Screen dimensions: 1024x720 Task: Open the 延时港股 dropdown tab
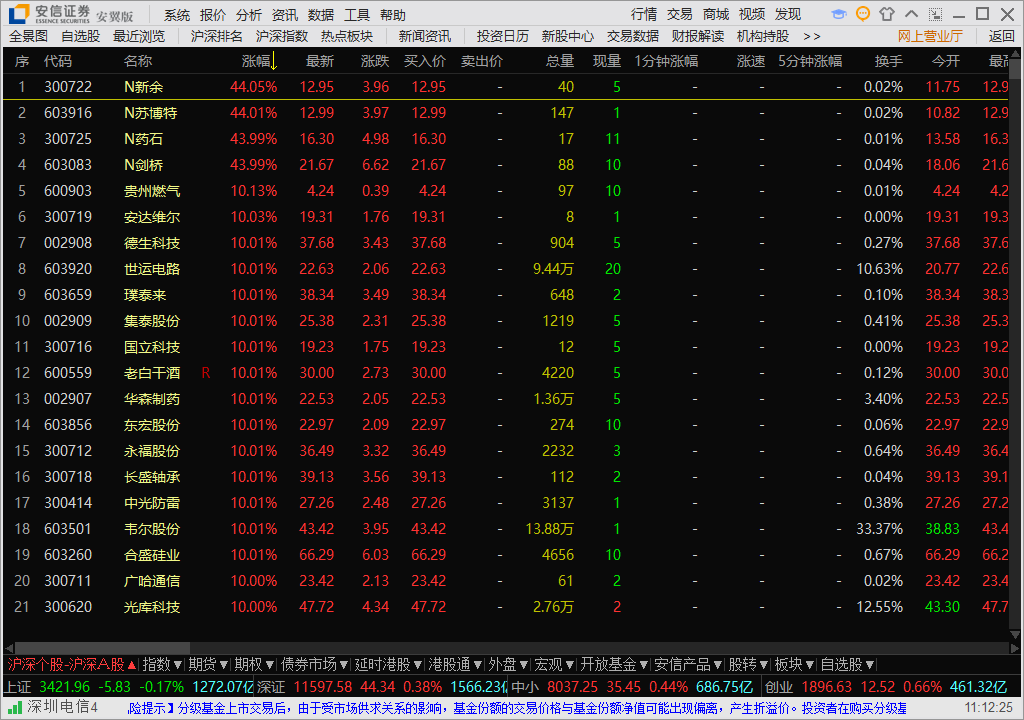pos(388,664)
